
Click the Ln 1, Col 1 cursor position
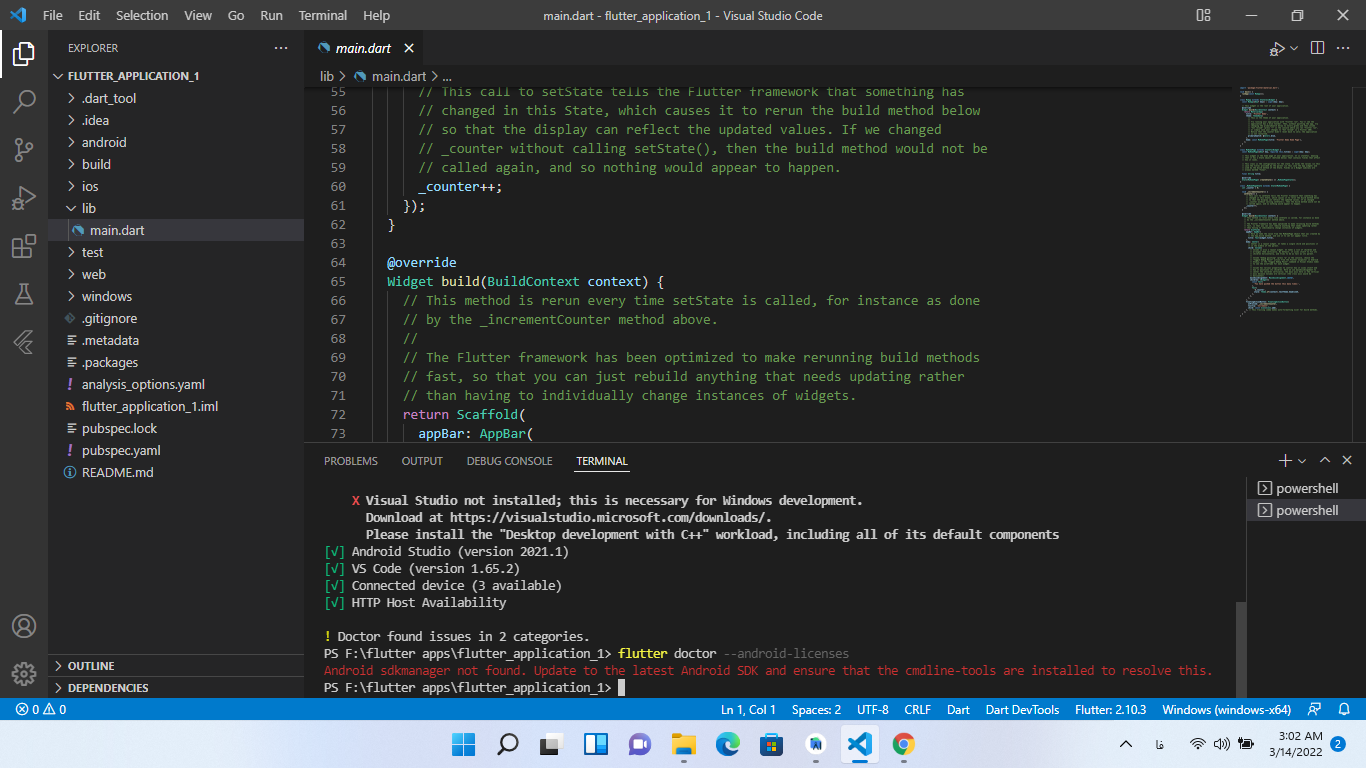pyautogui.click(x=748, y=709)
